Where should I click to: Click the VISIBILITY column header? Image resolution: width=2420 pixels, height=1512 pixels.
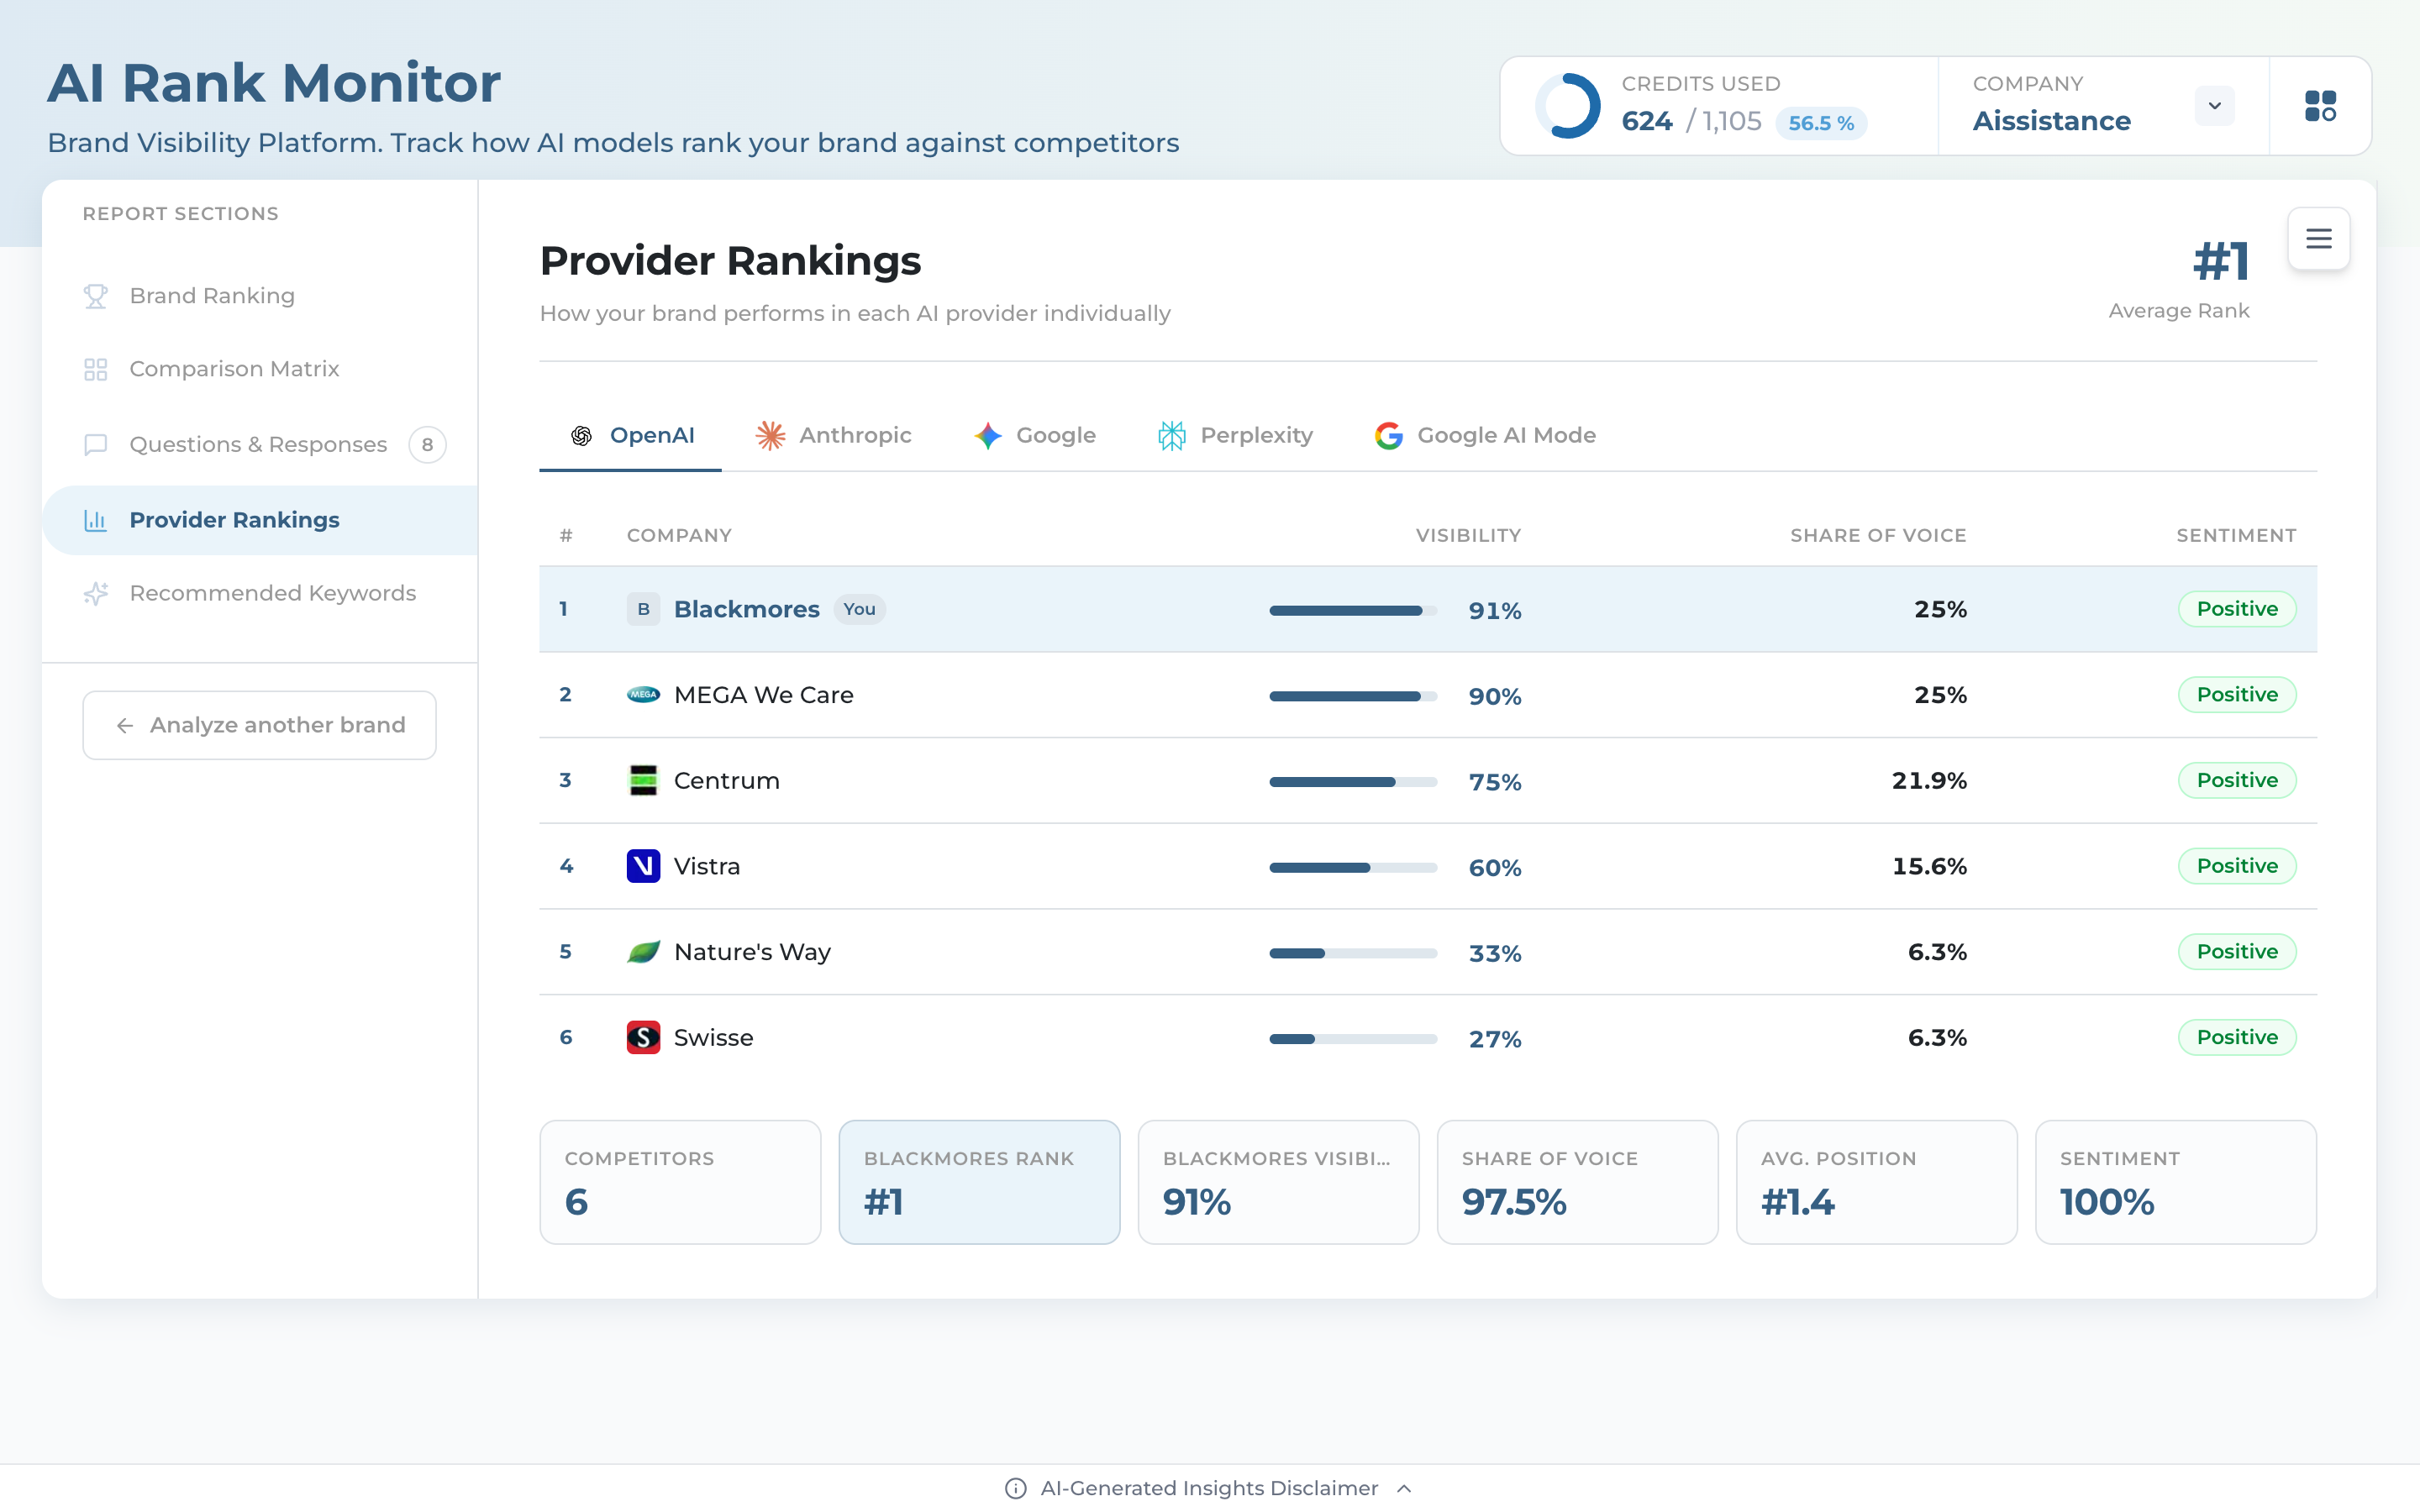point(1468,536)
